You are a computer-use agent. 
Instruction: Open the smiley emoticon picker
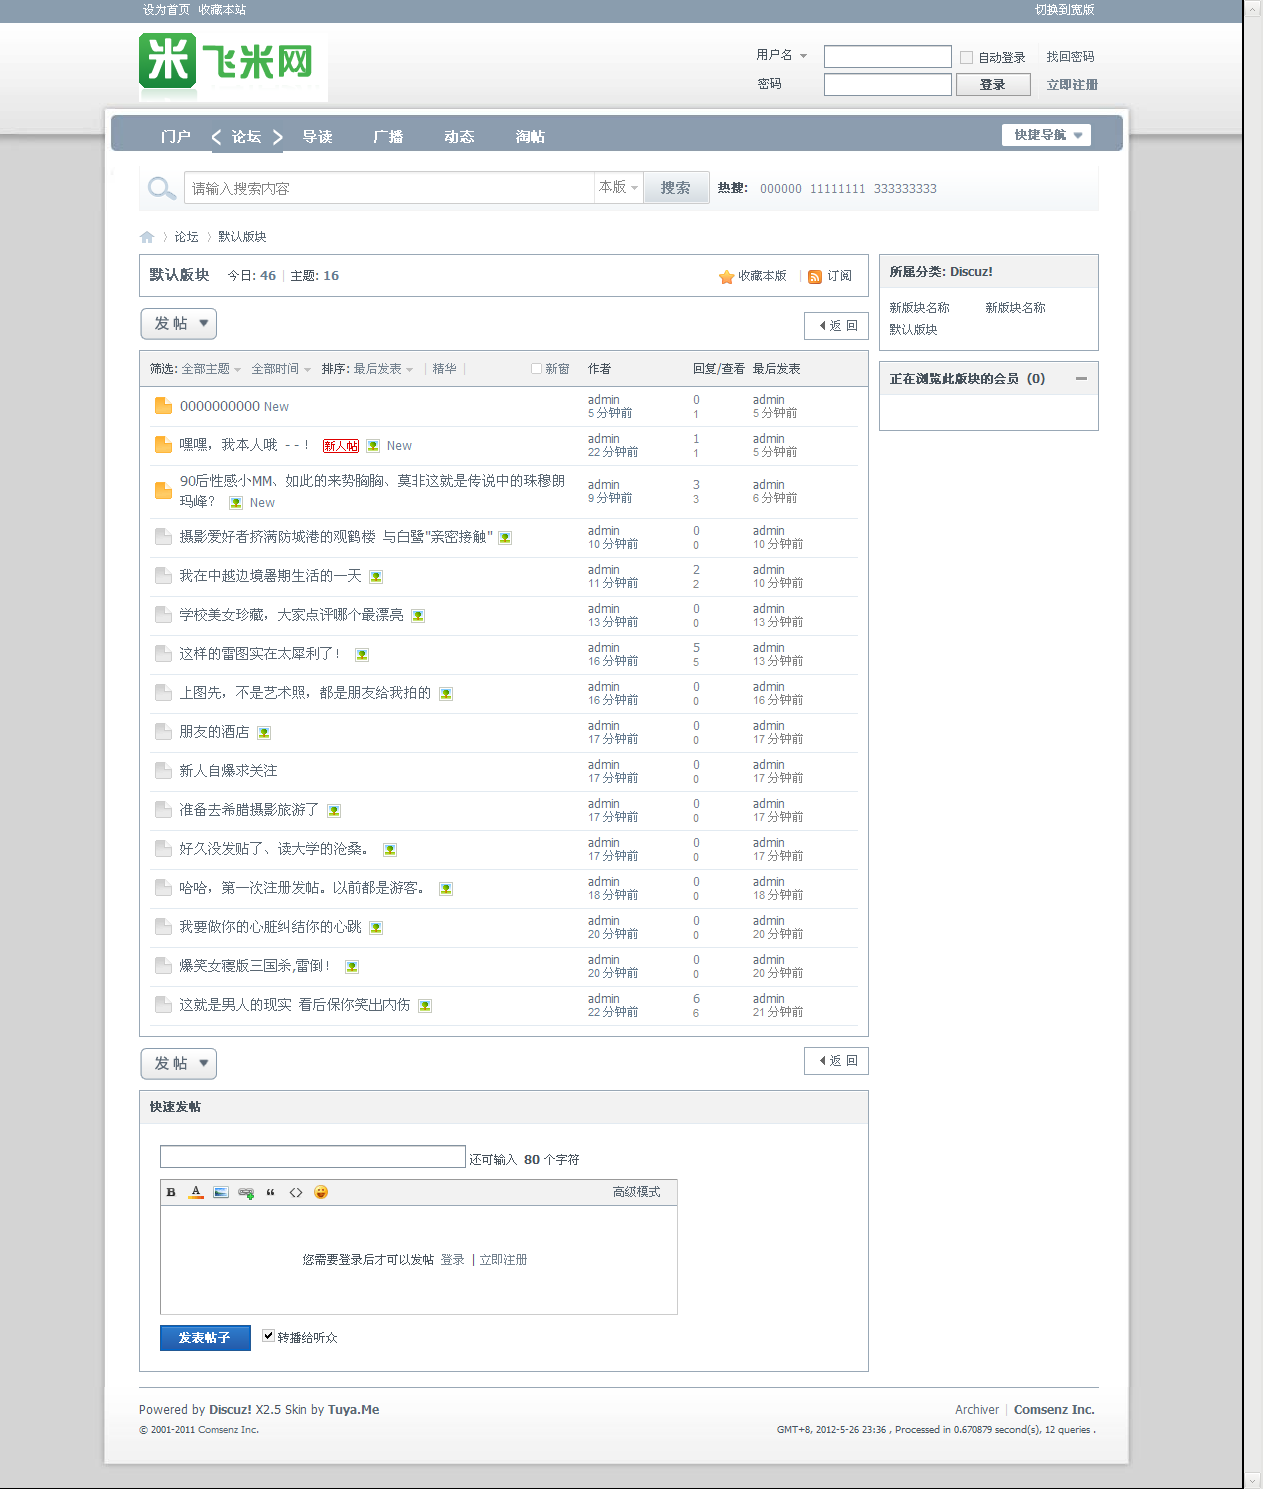(321, 1192)
